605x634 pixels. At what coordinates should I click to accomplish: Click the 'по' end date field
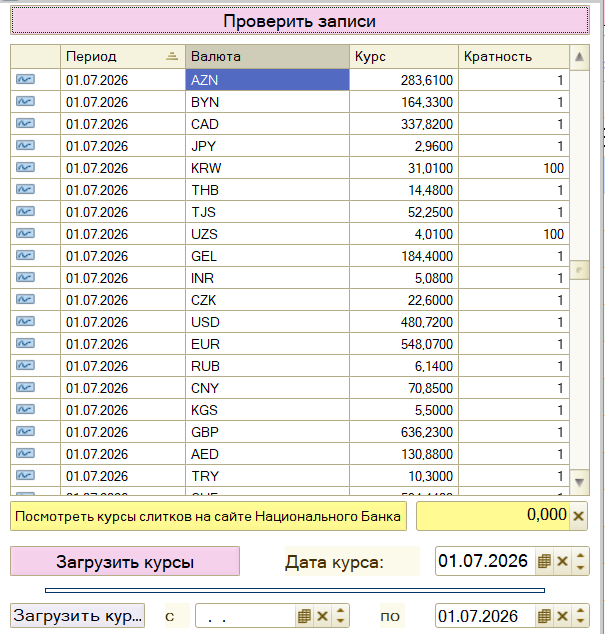484,616
